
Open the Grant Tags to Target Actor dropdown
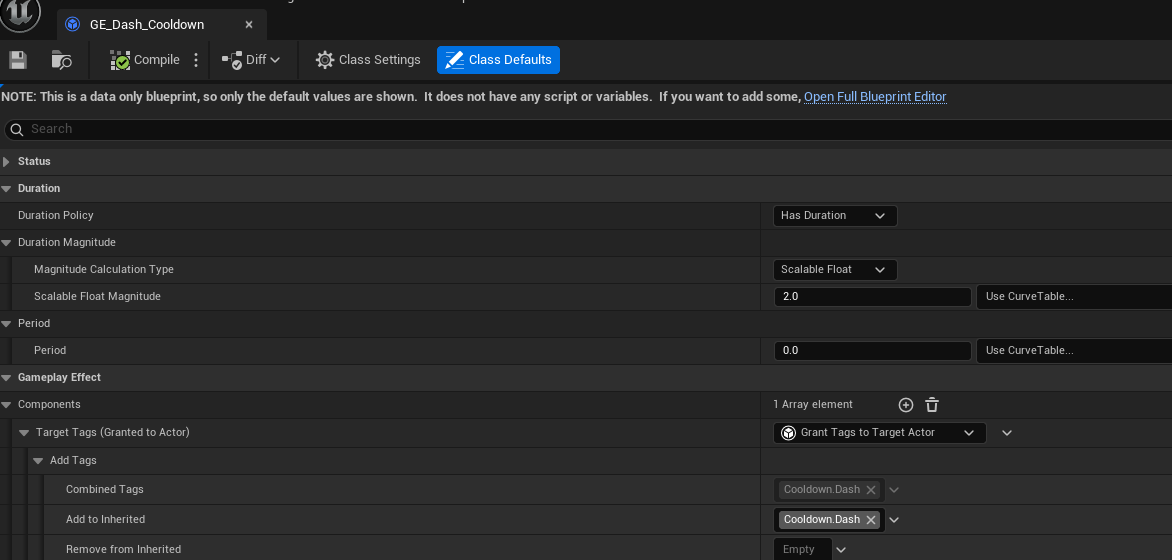tap(880, 433)
